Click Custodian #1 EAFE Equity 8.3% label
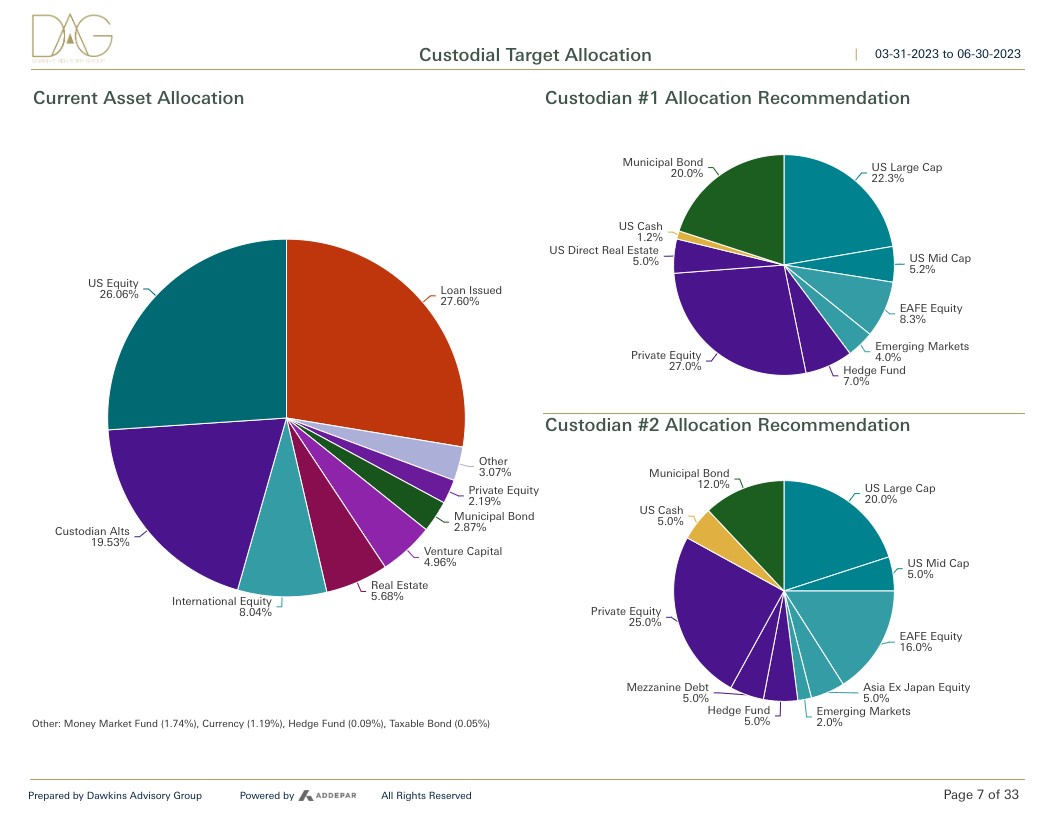 [x=930, y=313]
